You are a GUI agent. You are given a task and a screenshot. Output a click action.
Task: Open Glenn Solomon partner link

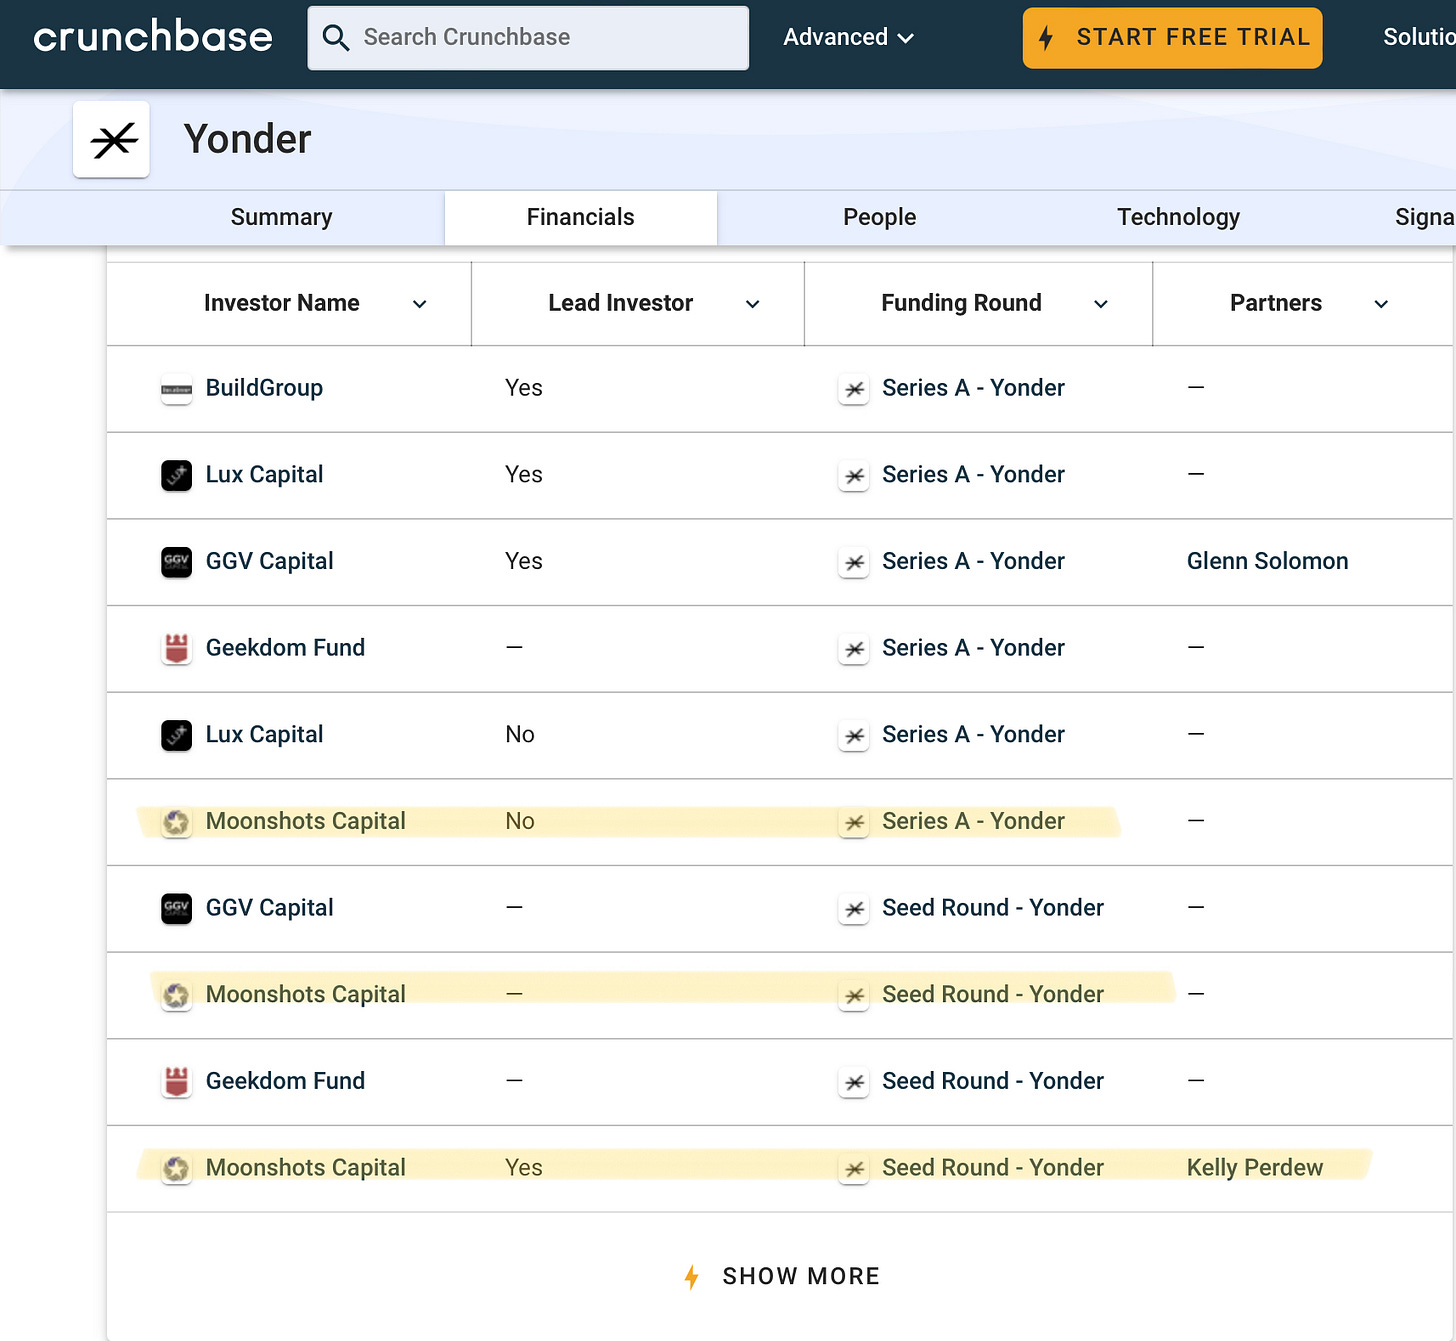pyautogui.click(x=1267, y=561)
